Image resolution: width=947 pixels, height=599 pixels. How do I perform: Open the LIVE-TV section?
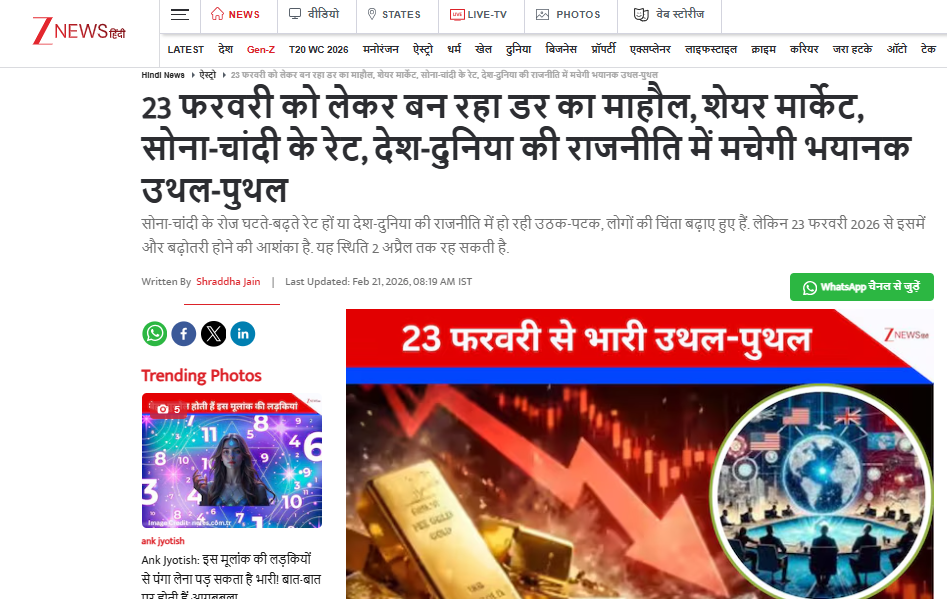478,14
